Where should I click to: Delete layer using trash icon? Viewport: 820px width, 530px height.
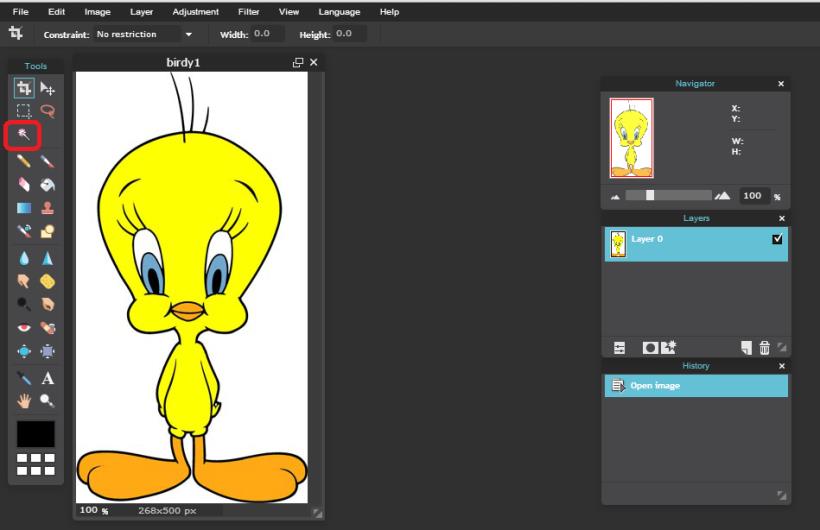tap(764, 347)
